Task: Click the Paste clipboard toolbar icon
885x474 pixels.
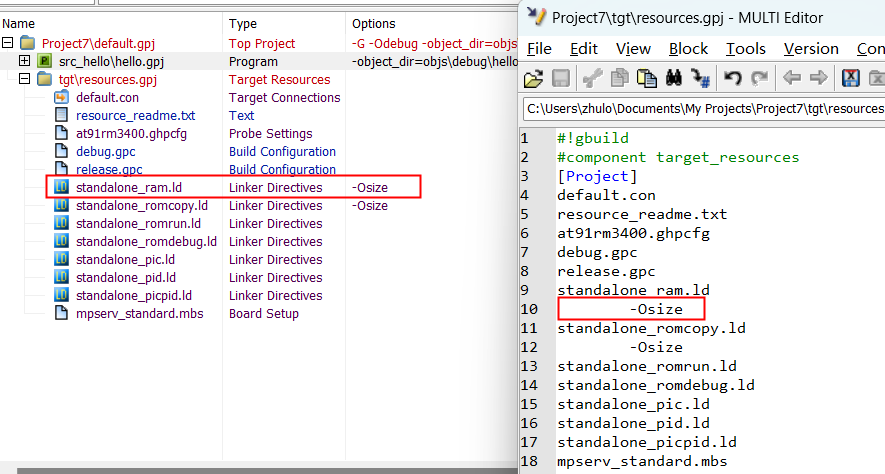Action: click(648, 79)
